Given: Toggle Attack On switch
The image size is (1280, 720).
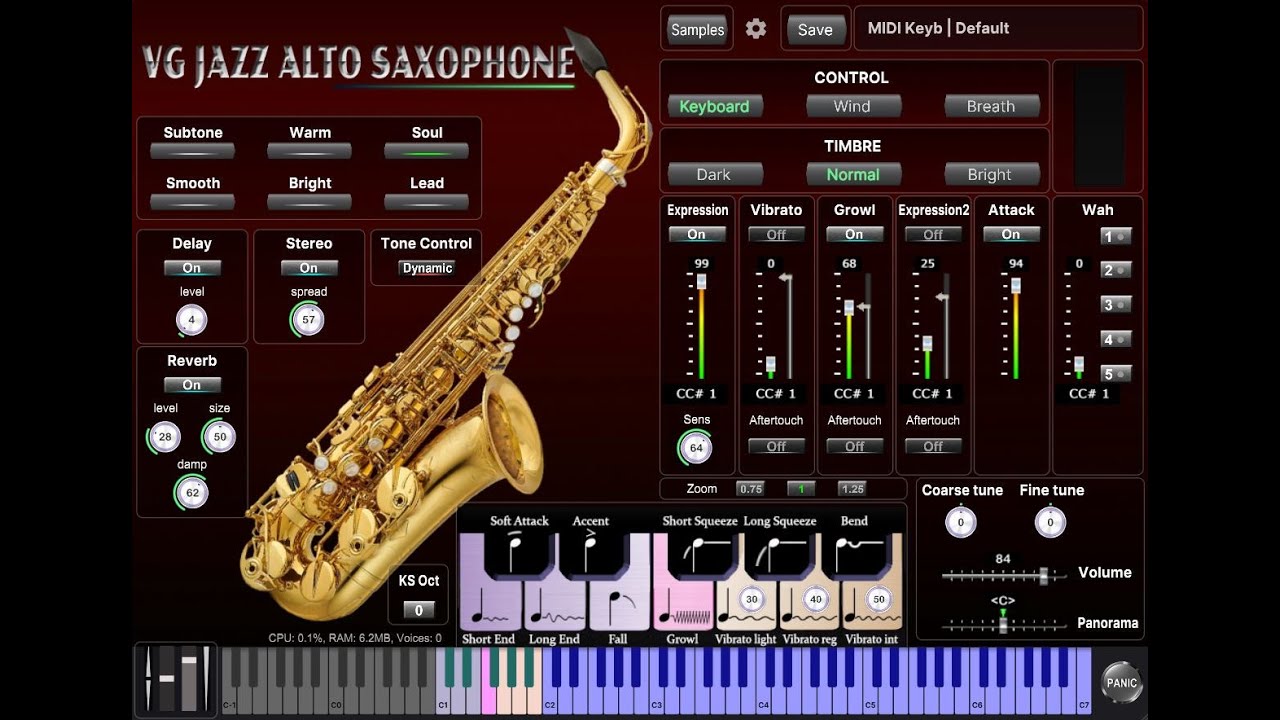Looking at the screenshot, I should (x=1011, y=234).
